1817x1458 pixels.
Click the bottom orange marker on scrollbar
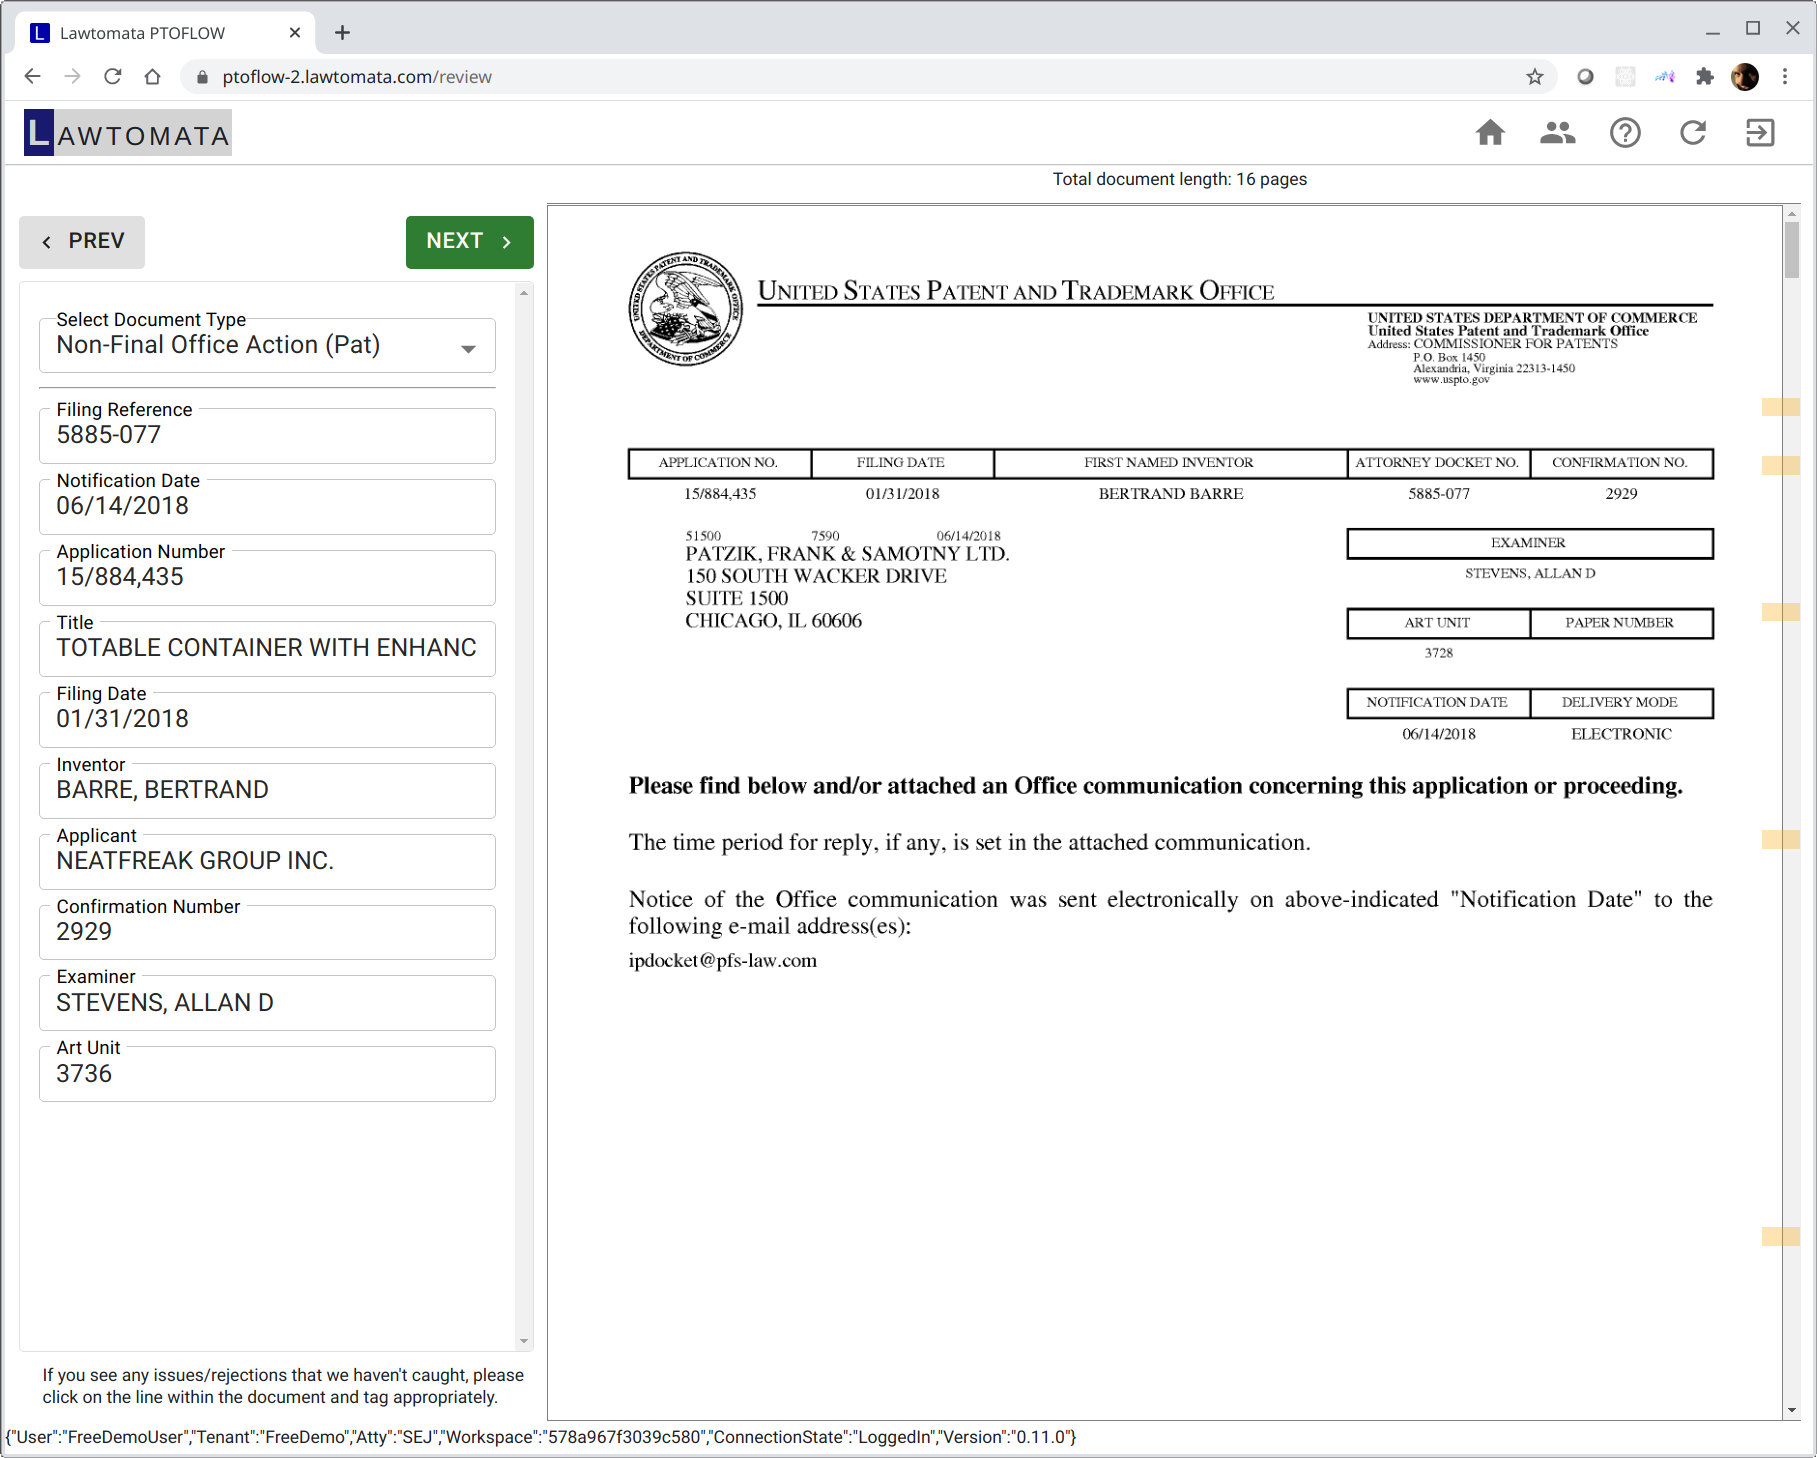pos(1781,1237)
